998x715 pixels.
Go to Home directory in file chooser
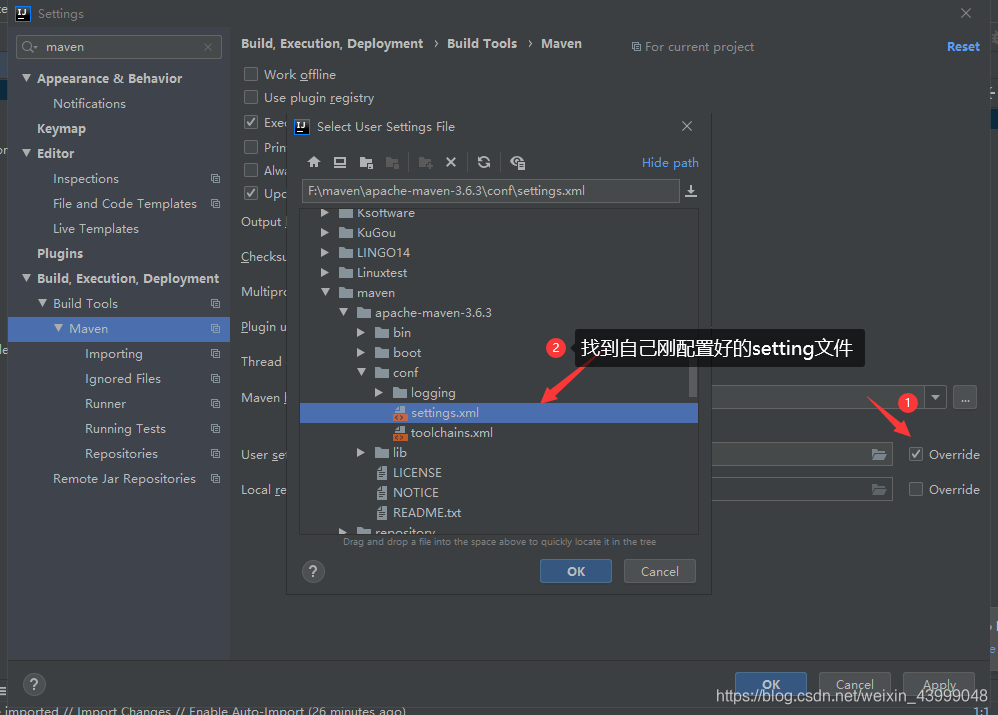click(x=314, y=162)
